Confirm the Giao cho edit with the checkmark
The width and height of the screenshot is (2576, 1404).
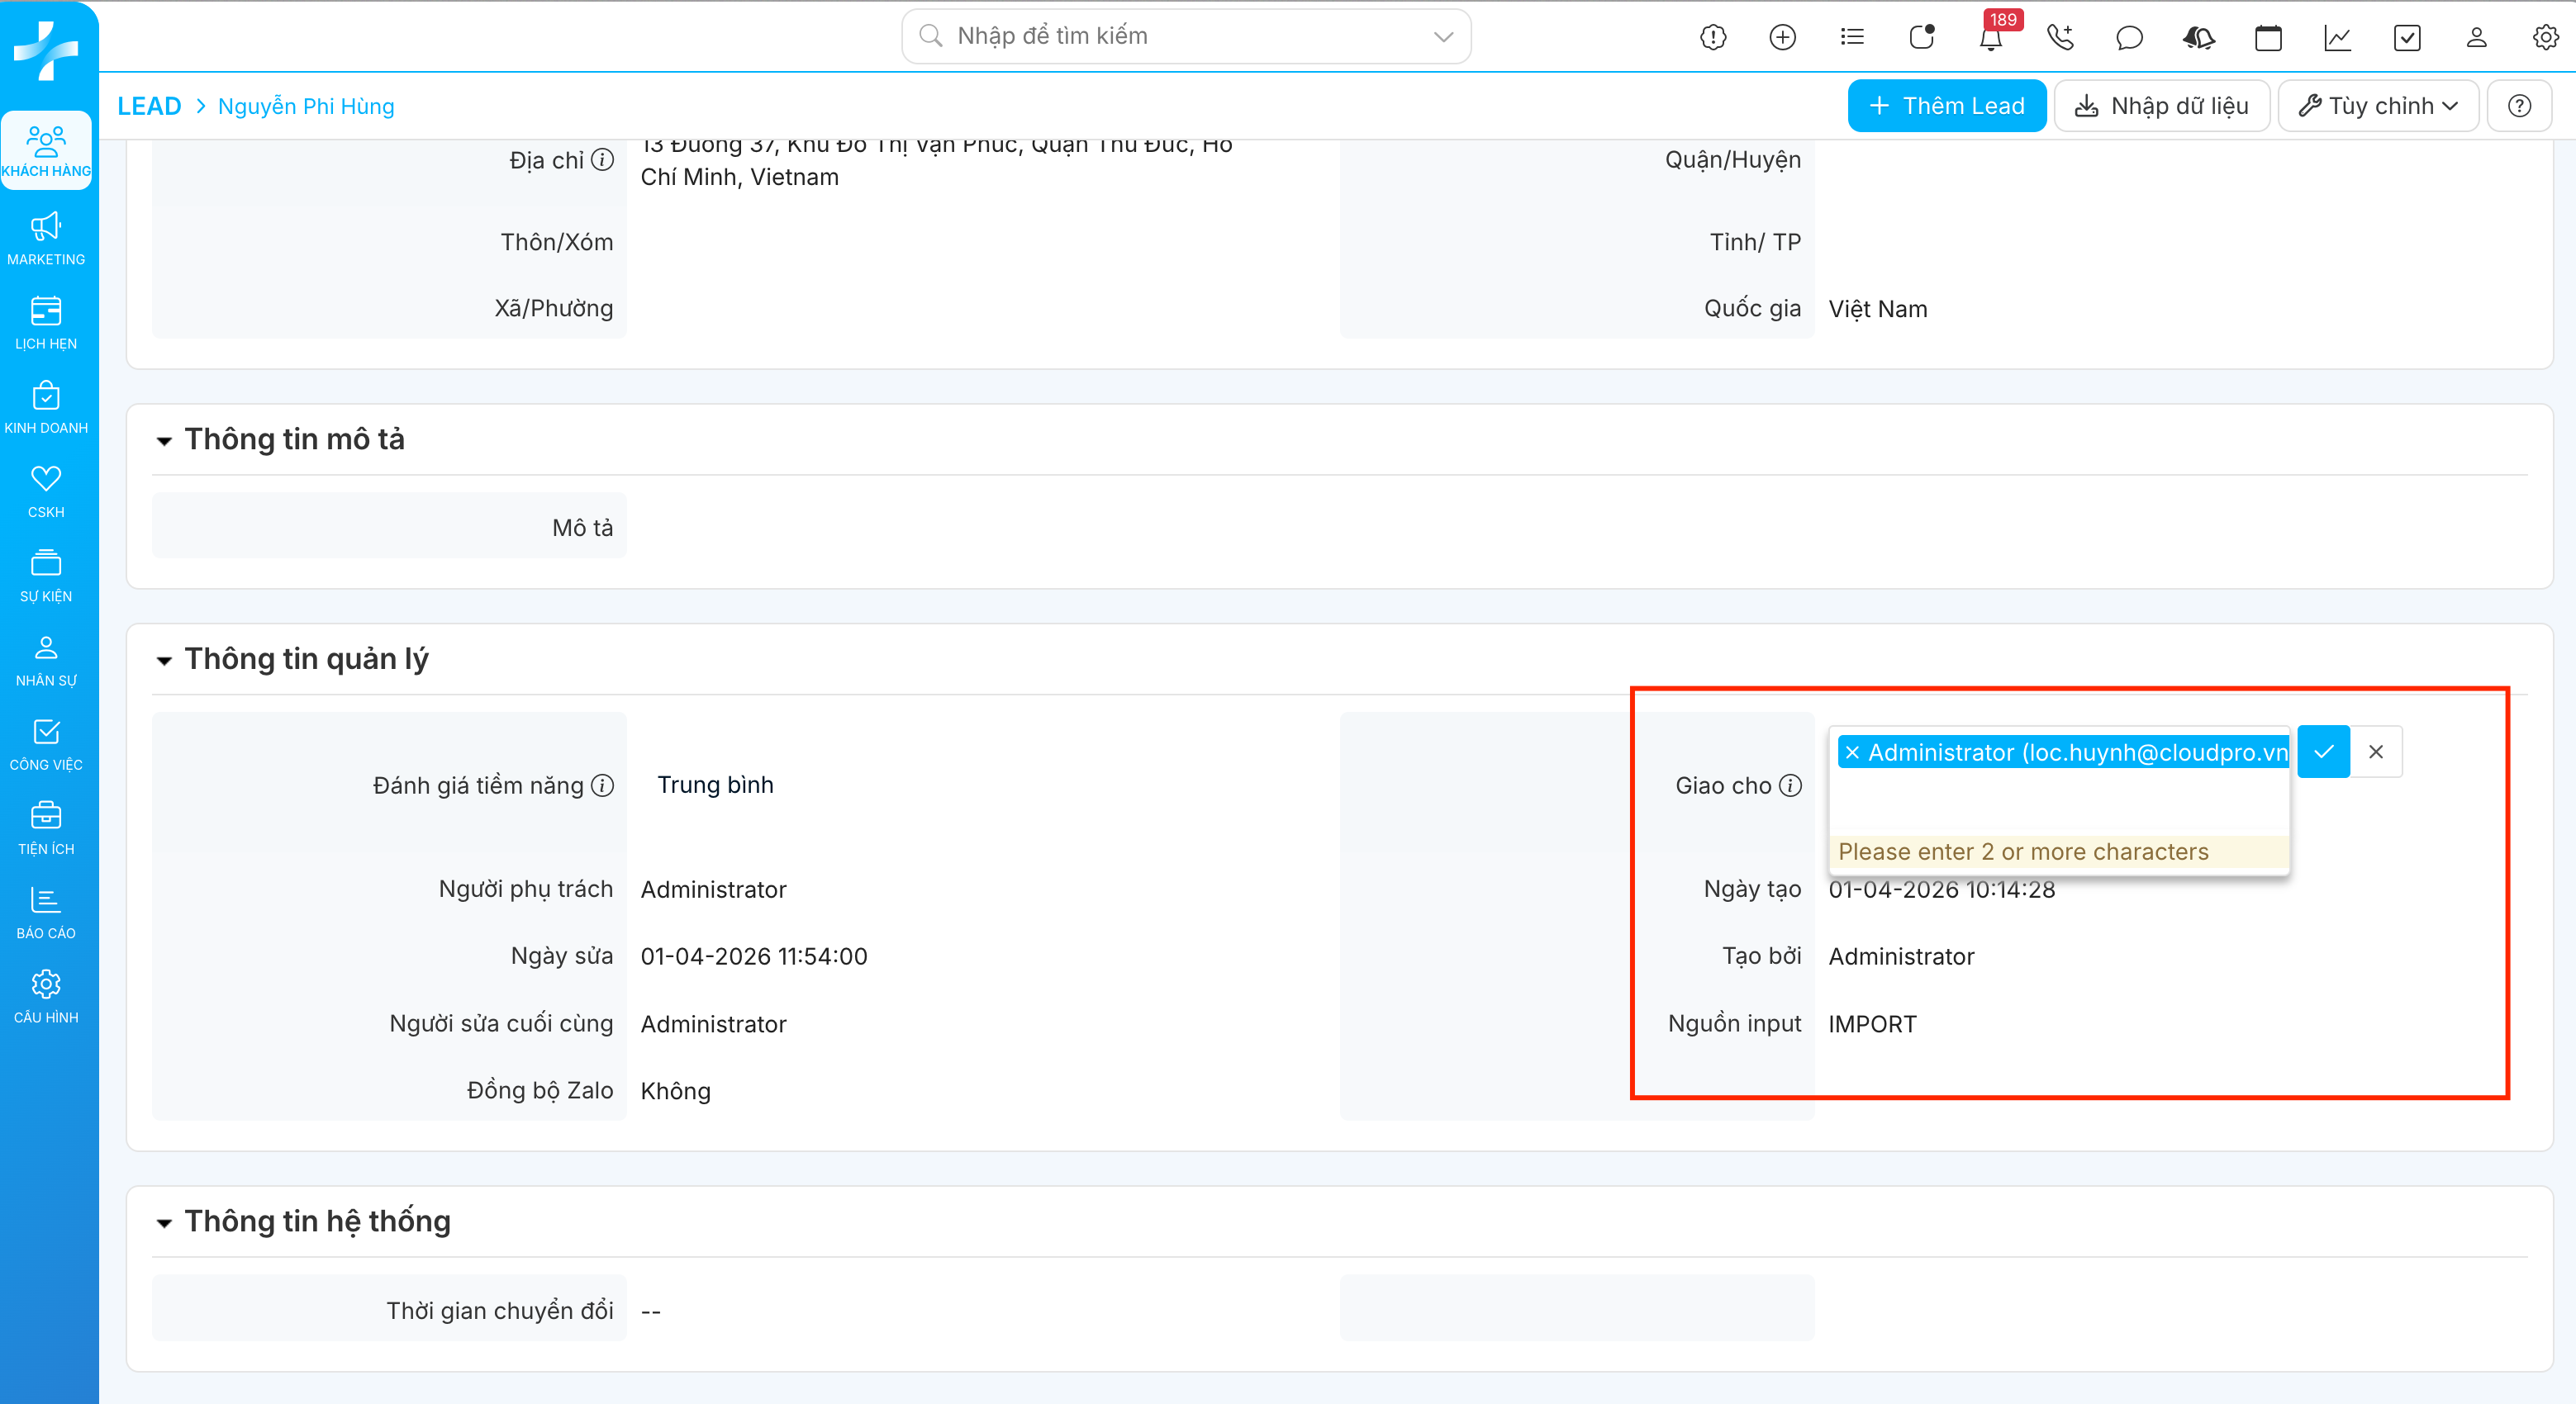tap(2323, 752)
